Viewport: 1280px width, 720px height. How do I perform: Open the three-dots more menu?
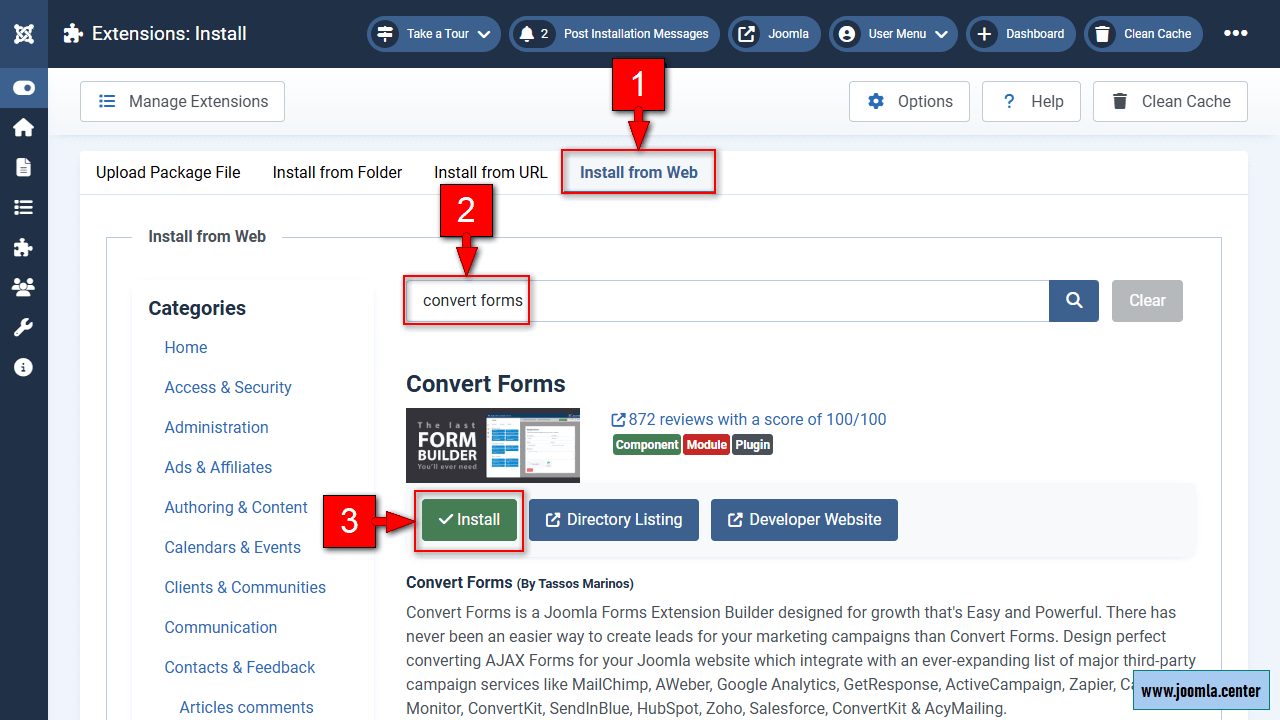(1236, 33)
